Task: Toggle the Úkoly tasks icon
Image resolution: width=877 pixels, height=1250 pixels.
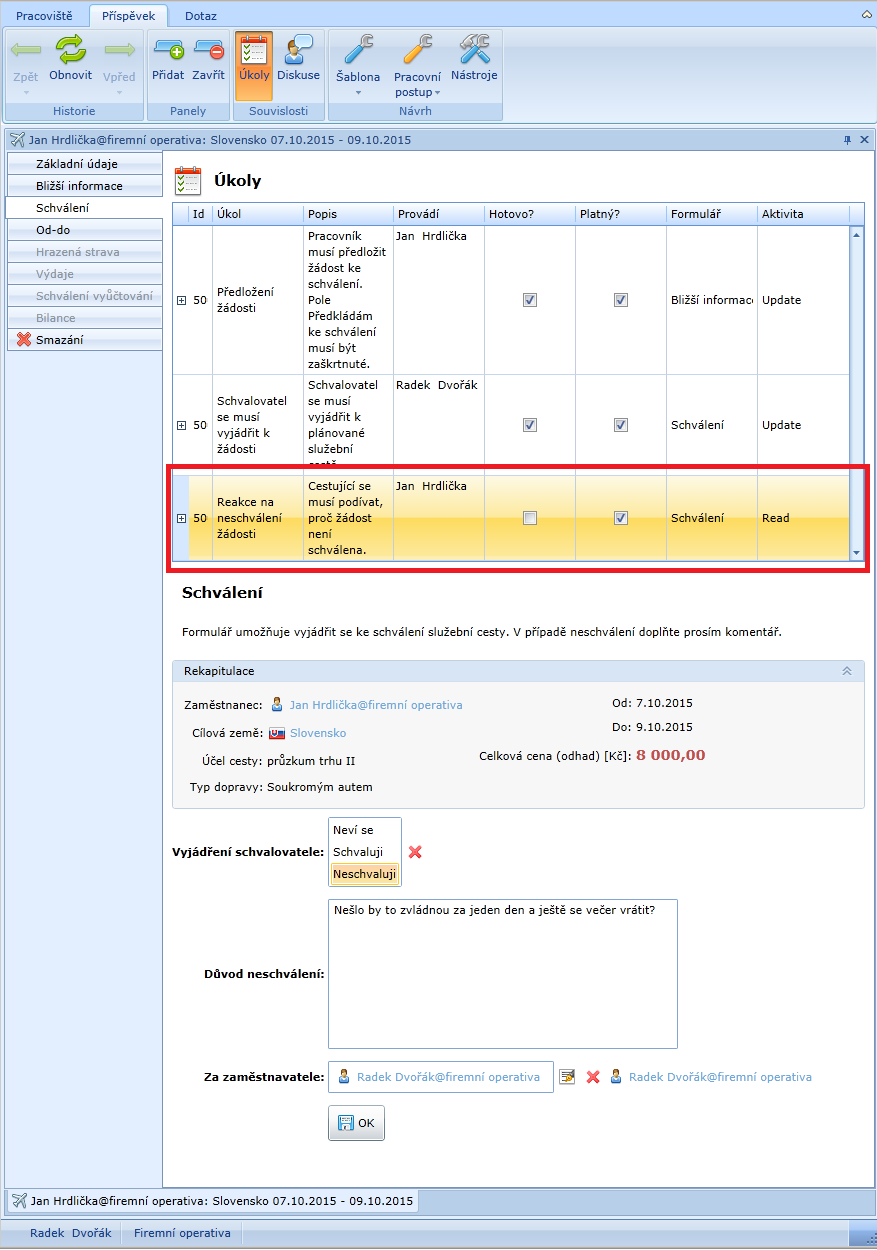Action: point(254,52)
